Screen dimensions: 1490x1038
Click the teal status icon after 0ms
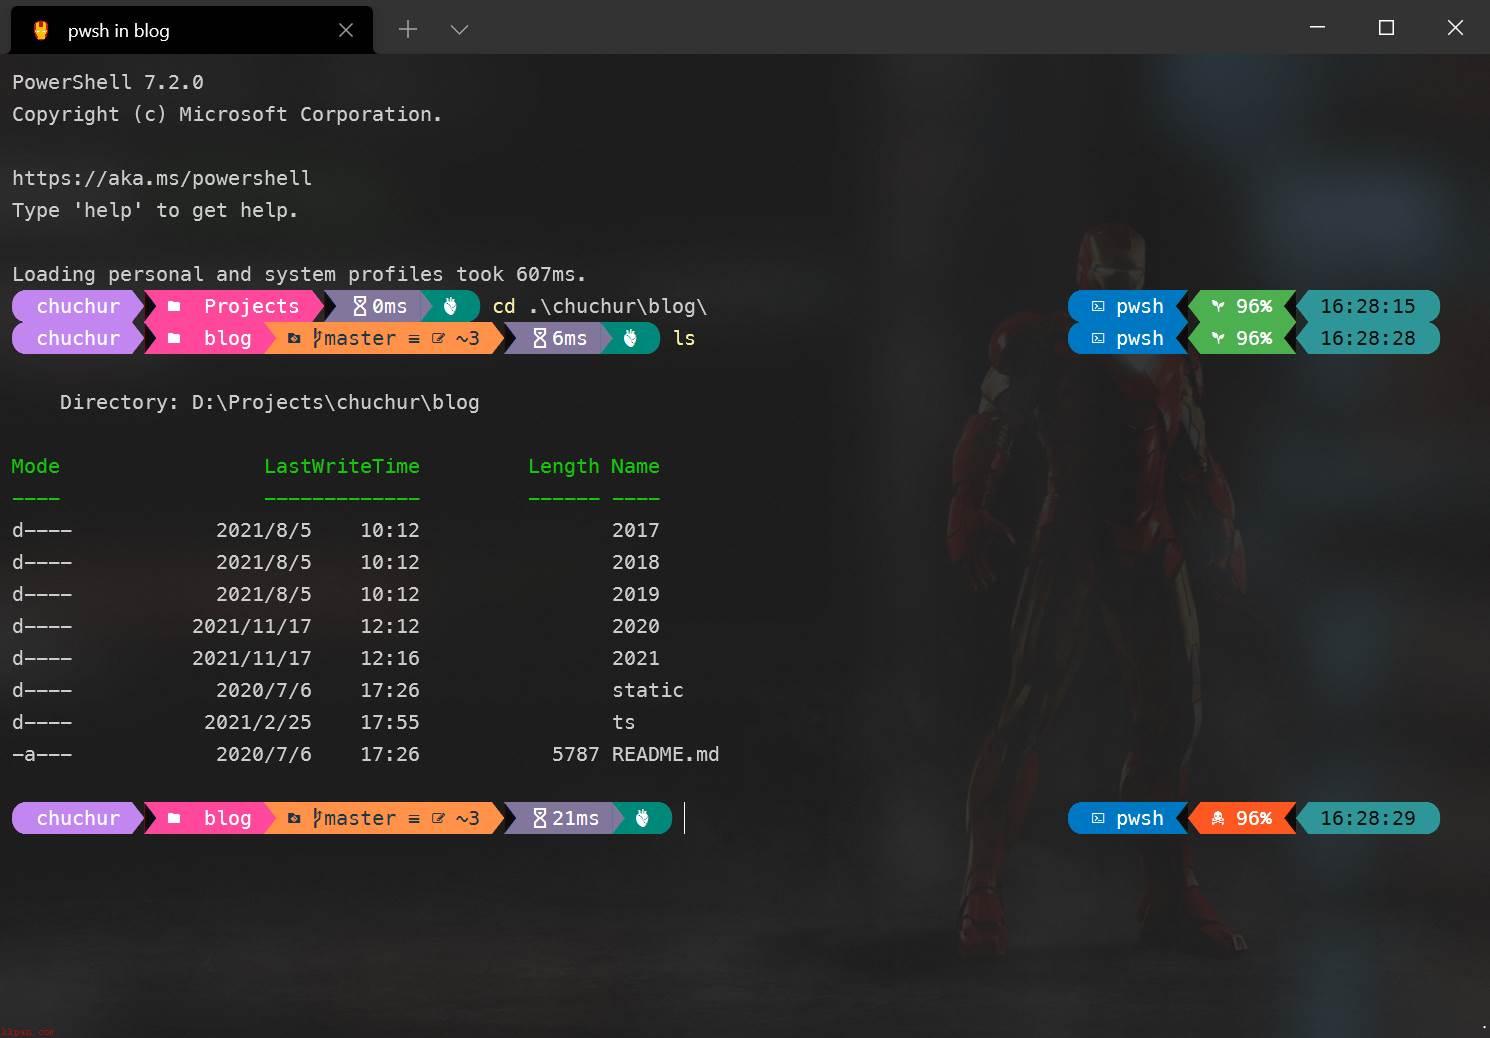(x=450, y=306)
